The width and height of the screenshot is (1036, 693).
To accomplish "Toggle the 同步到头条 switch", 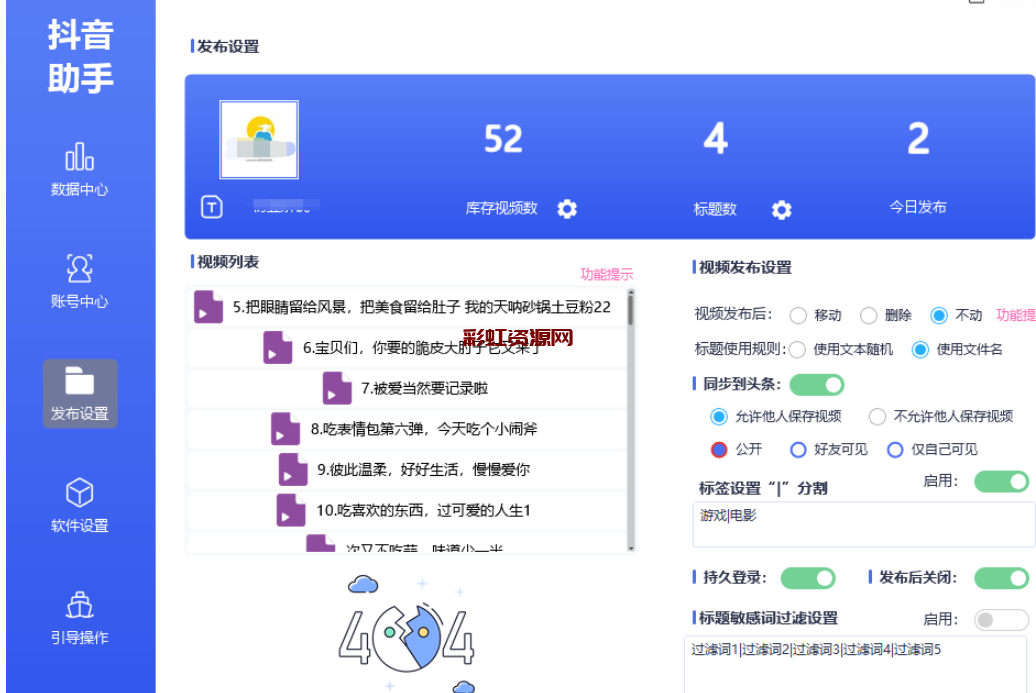I will pos(816,385).
